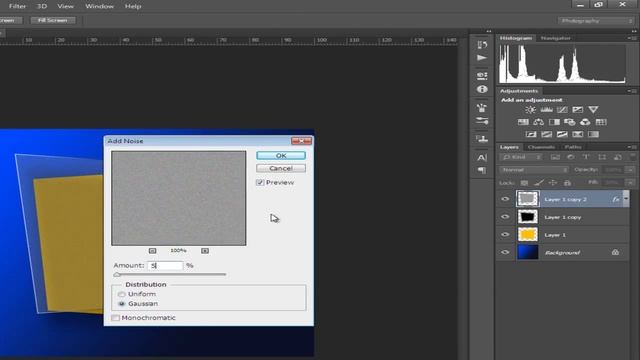Open the Normal blend mode dropdown
640x360 pixels.
pos(533,170)
